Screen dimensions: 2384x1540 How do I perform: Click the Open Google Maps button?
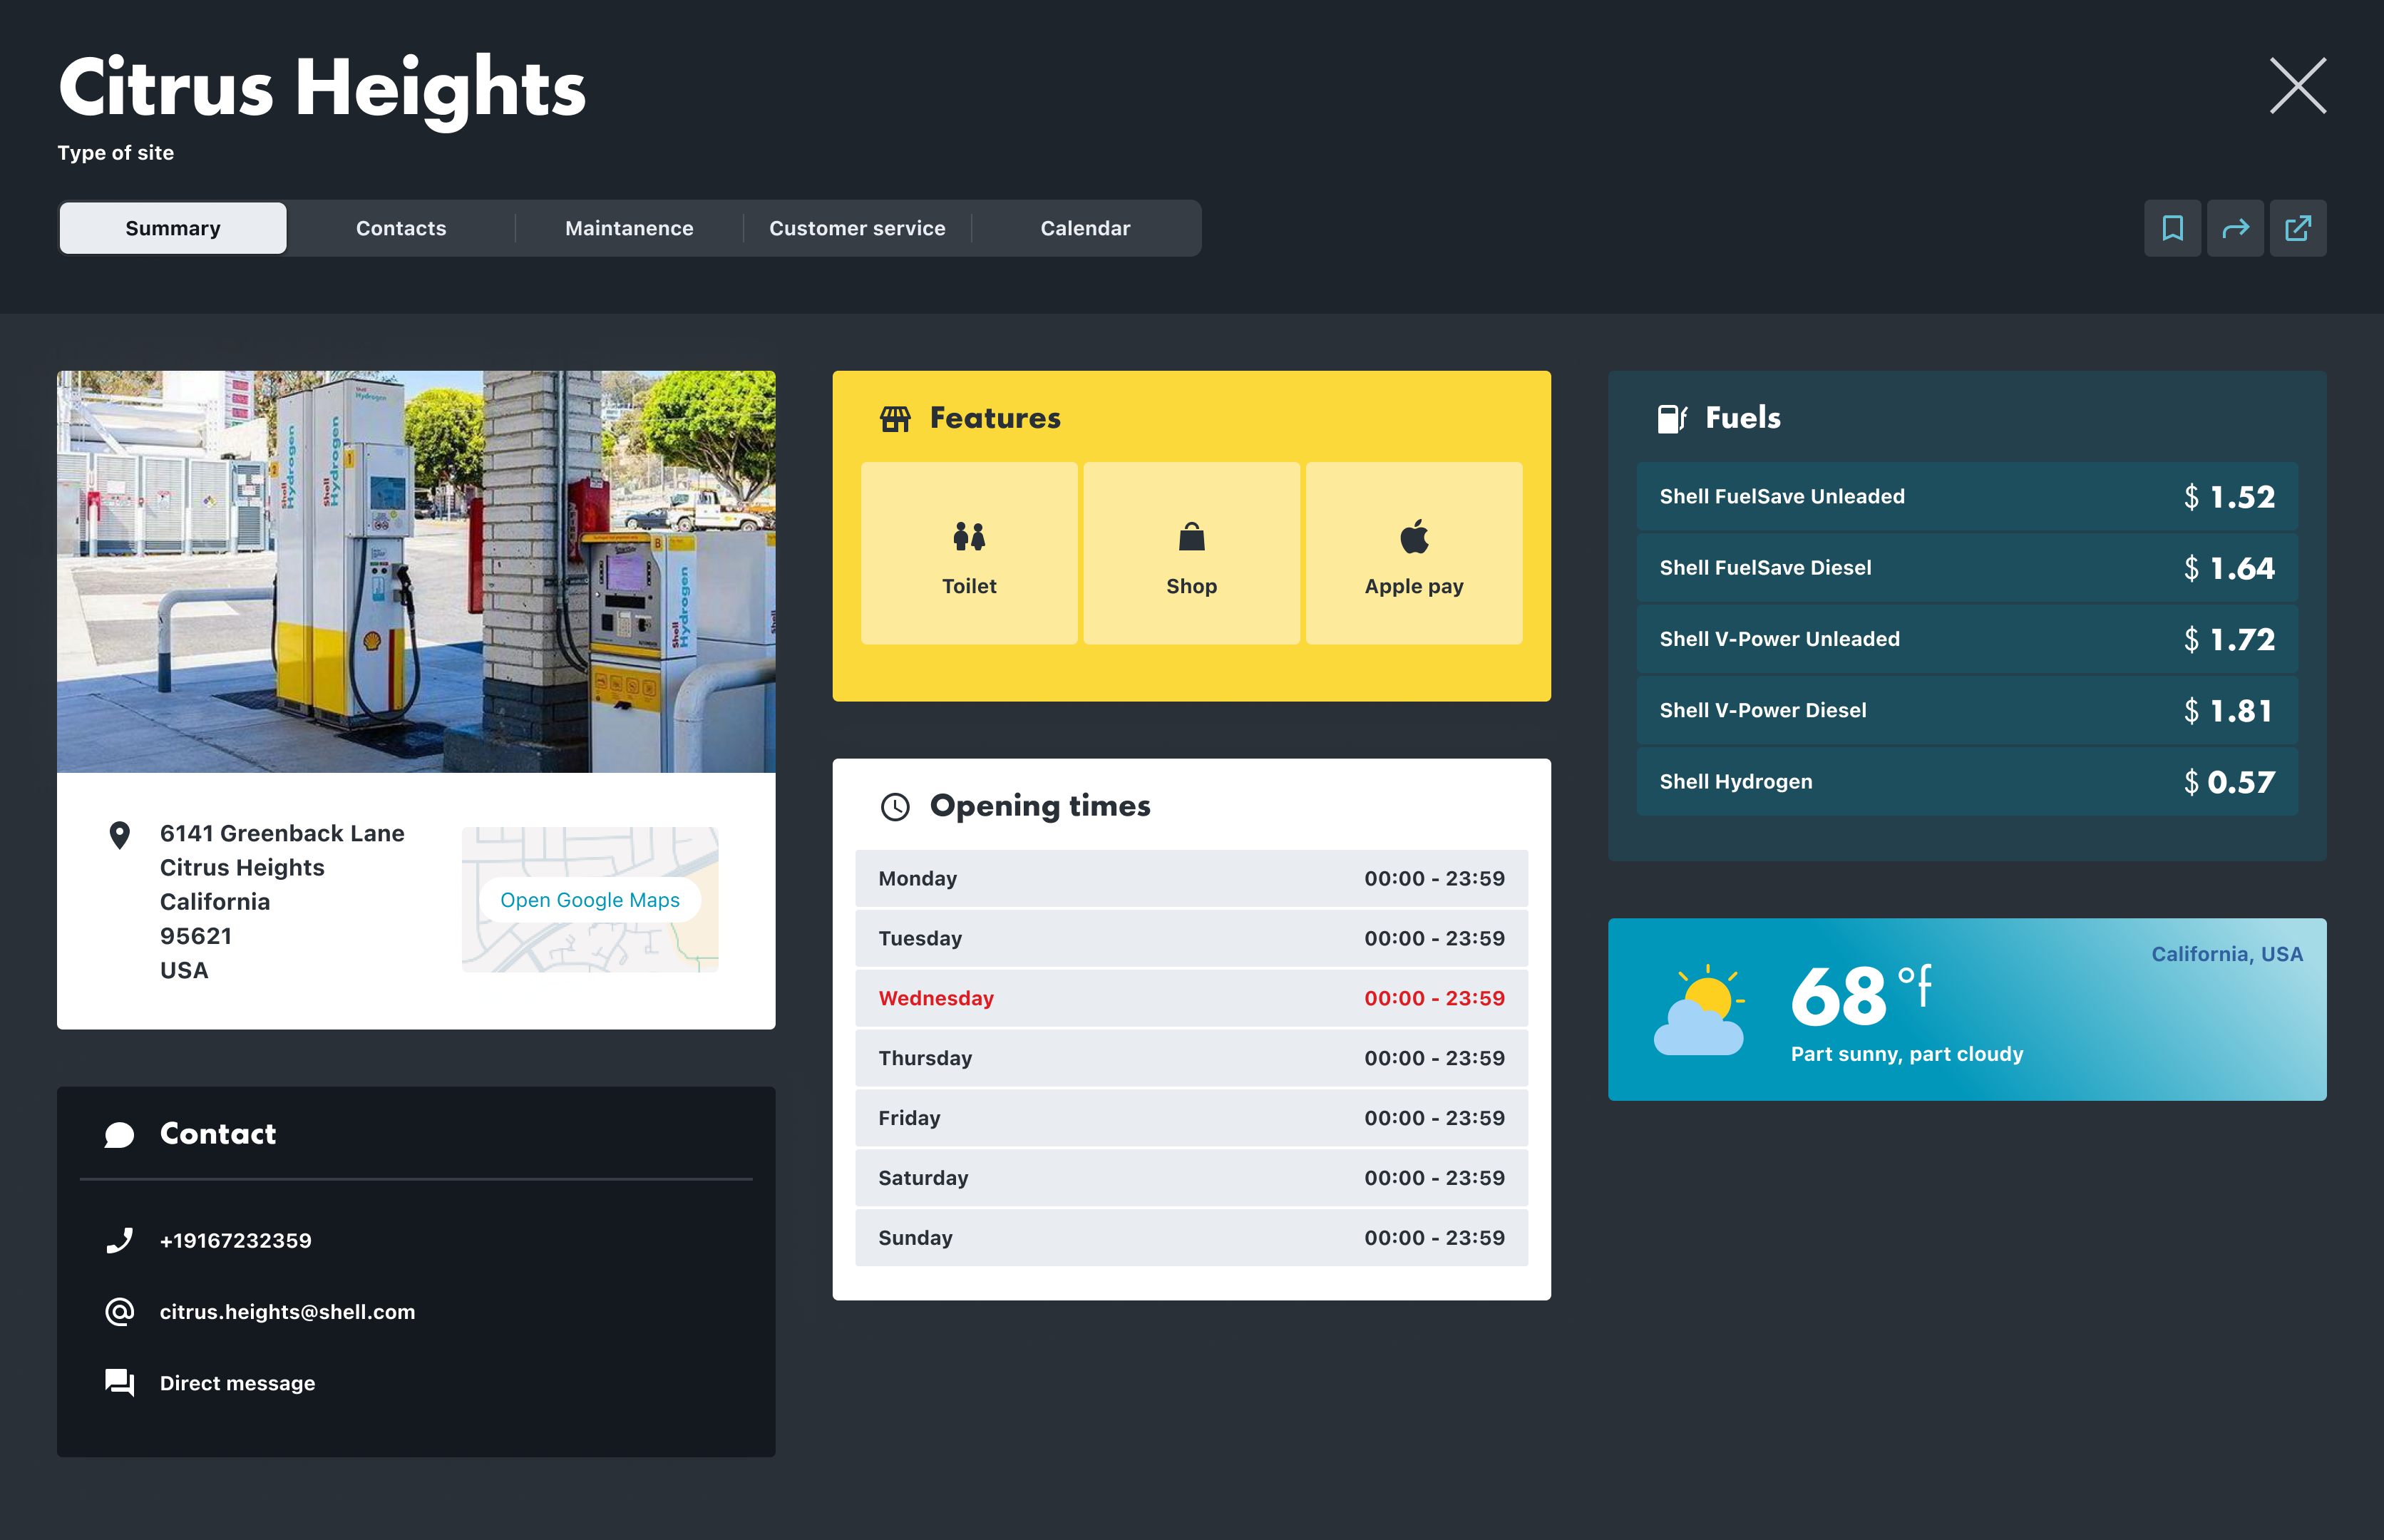click(590, 900)
